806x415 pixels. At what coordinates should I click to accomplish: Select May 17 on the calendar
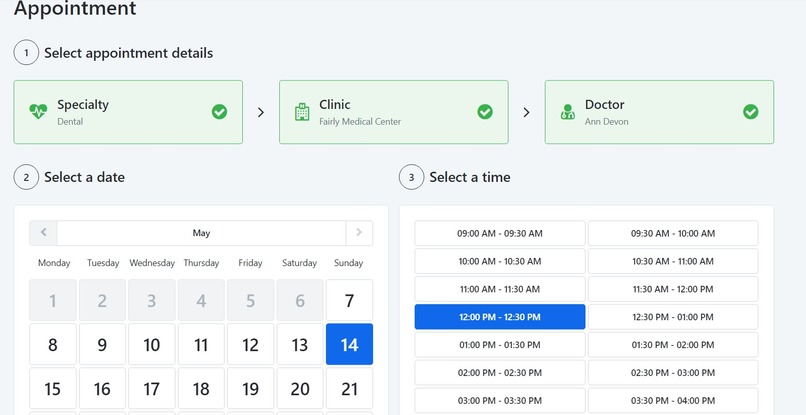pos(152,388)
